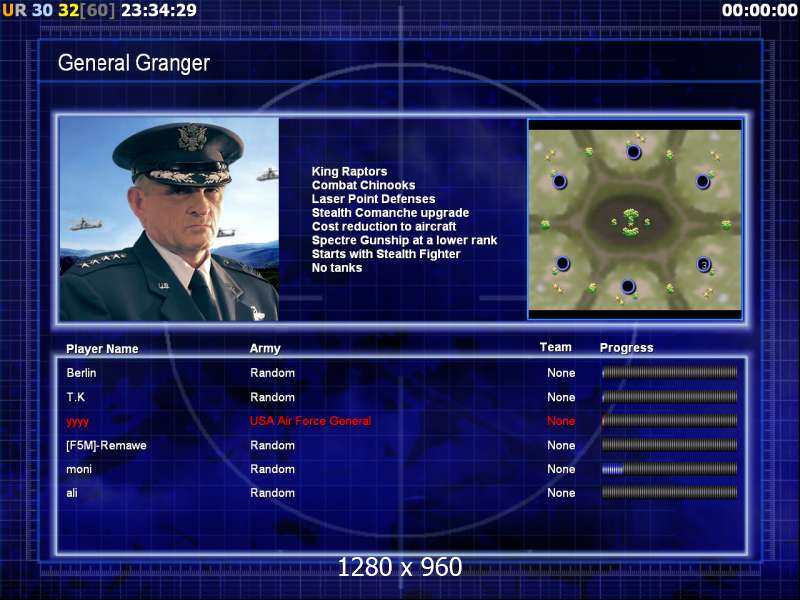Select the upper-right start position on minimap
Image resolution: width=800 pixels, height=600 pixels.
[x=703, y=181]
